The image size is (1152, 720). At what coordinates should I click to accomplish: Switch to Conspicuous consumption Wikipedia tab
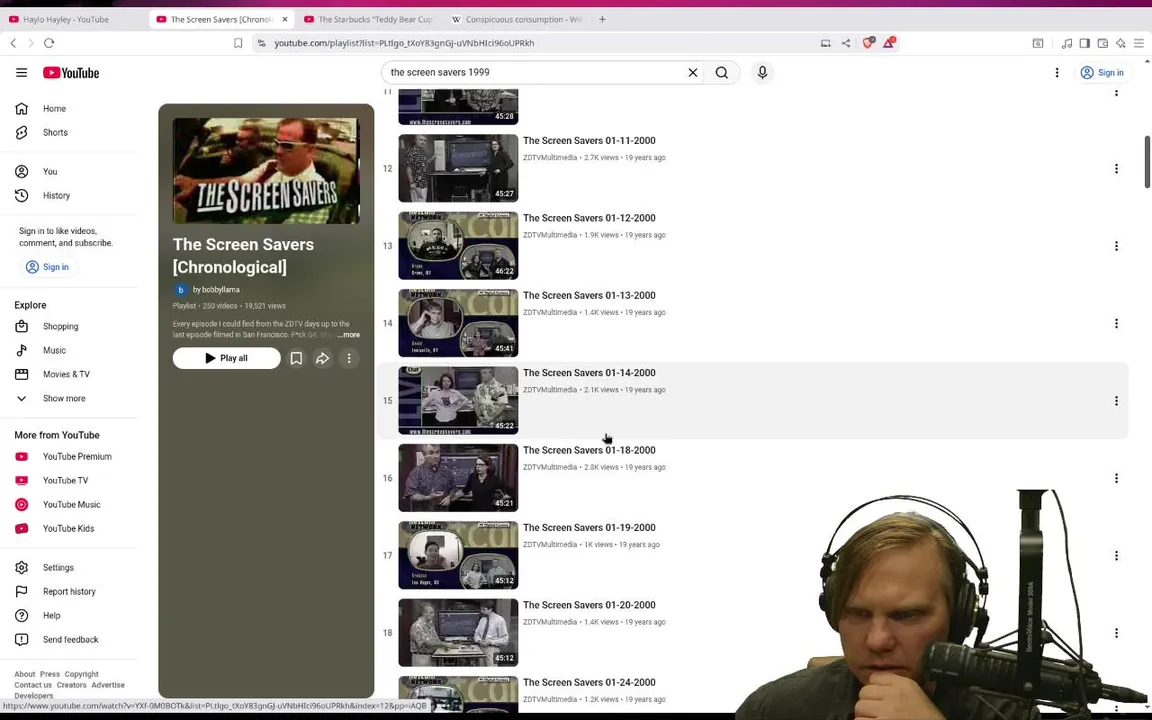click(516, 19)
